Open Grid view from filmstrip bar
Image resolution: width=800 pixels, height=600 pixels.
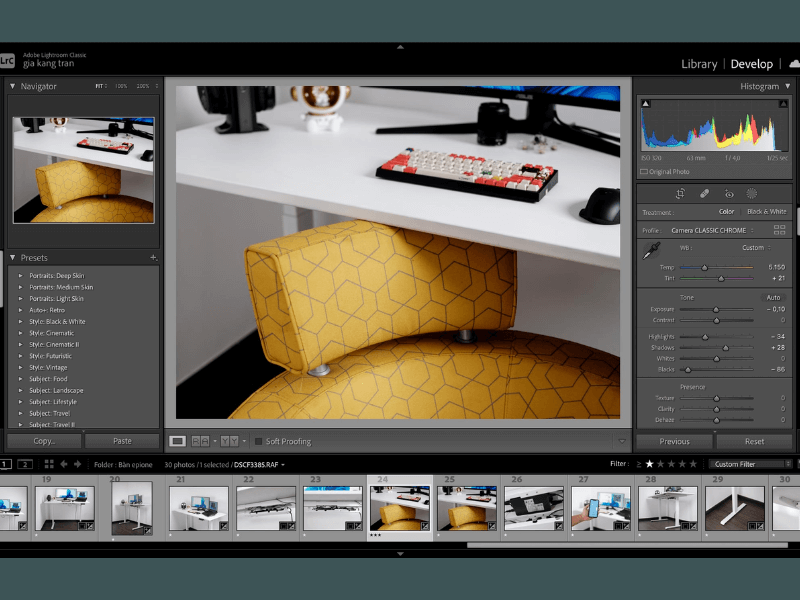(47, 464)
